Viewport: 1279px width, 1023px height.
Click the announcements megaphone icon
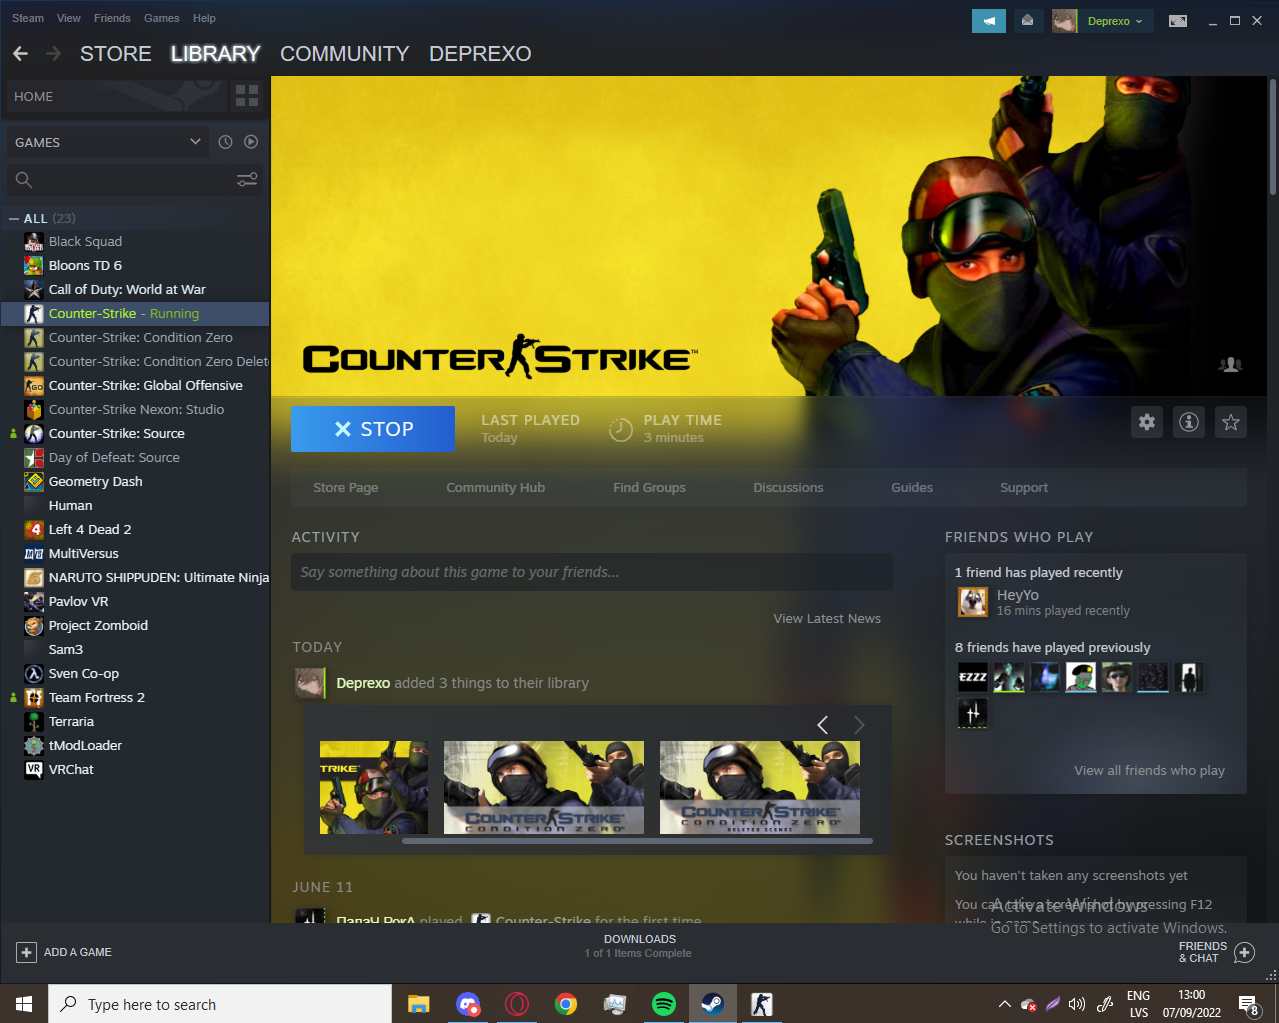(x=988, y=21)
